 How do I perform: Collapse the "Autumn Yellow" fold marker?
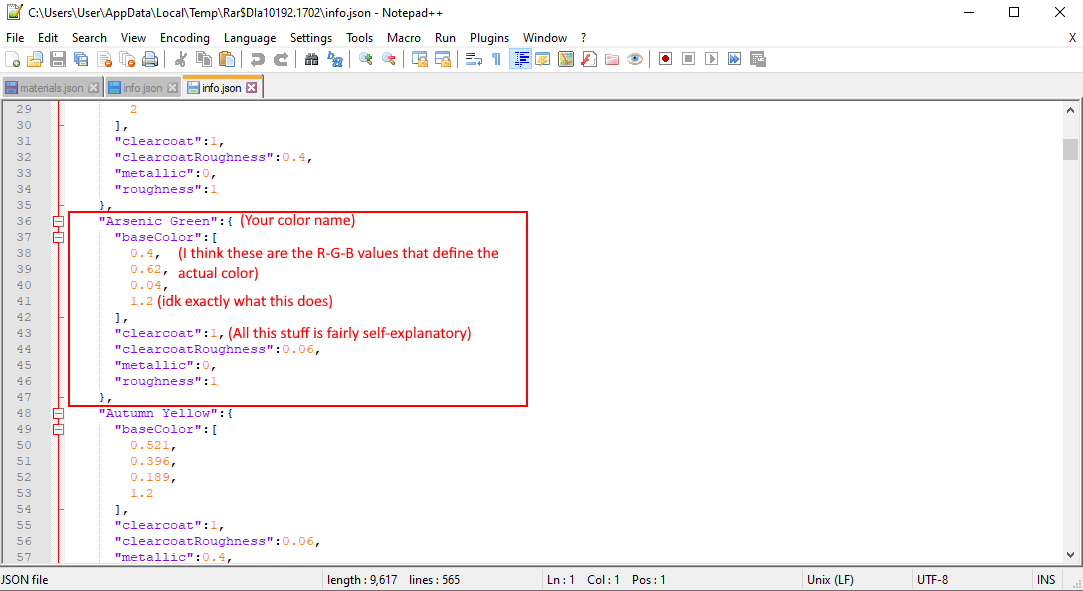[59, 414]
